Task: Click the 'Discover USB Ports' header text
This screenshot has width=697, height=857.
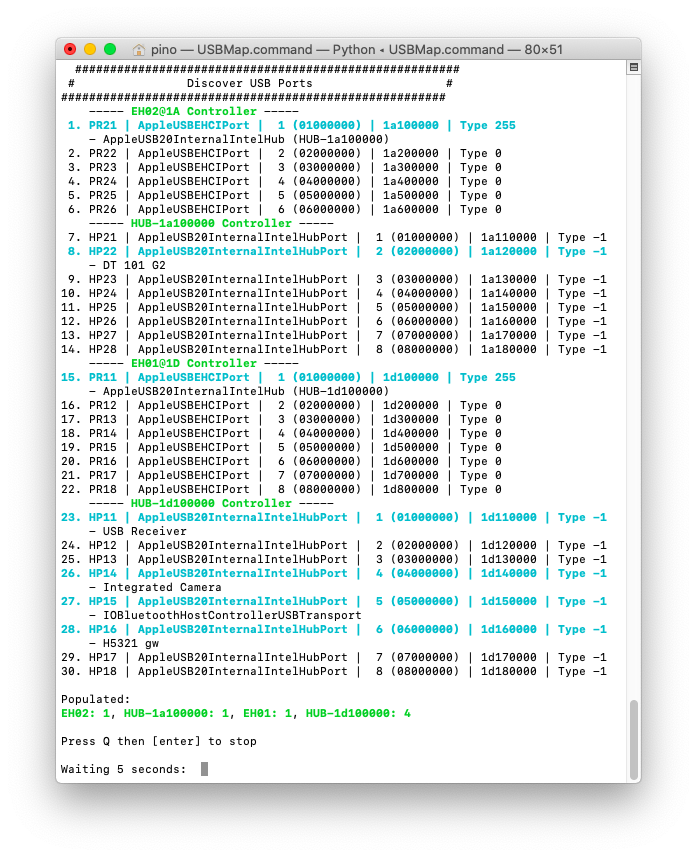Action: 249,84
